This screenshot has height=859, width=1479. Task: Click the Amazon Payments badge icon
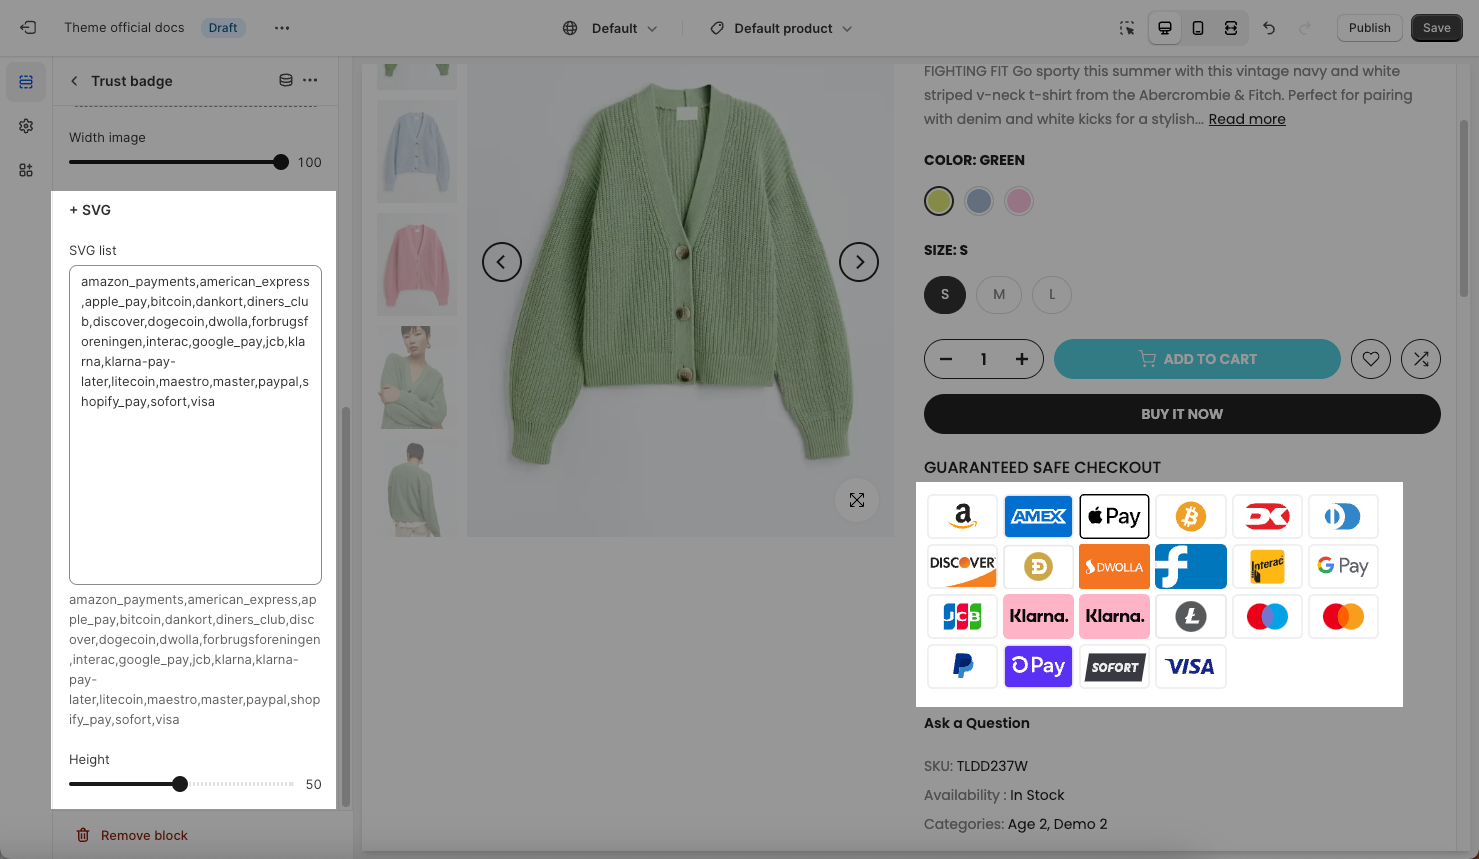pyautogui.click(x=962, y=517)
